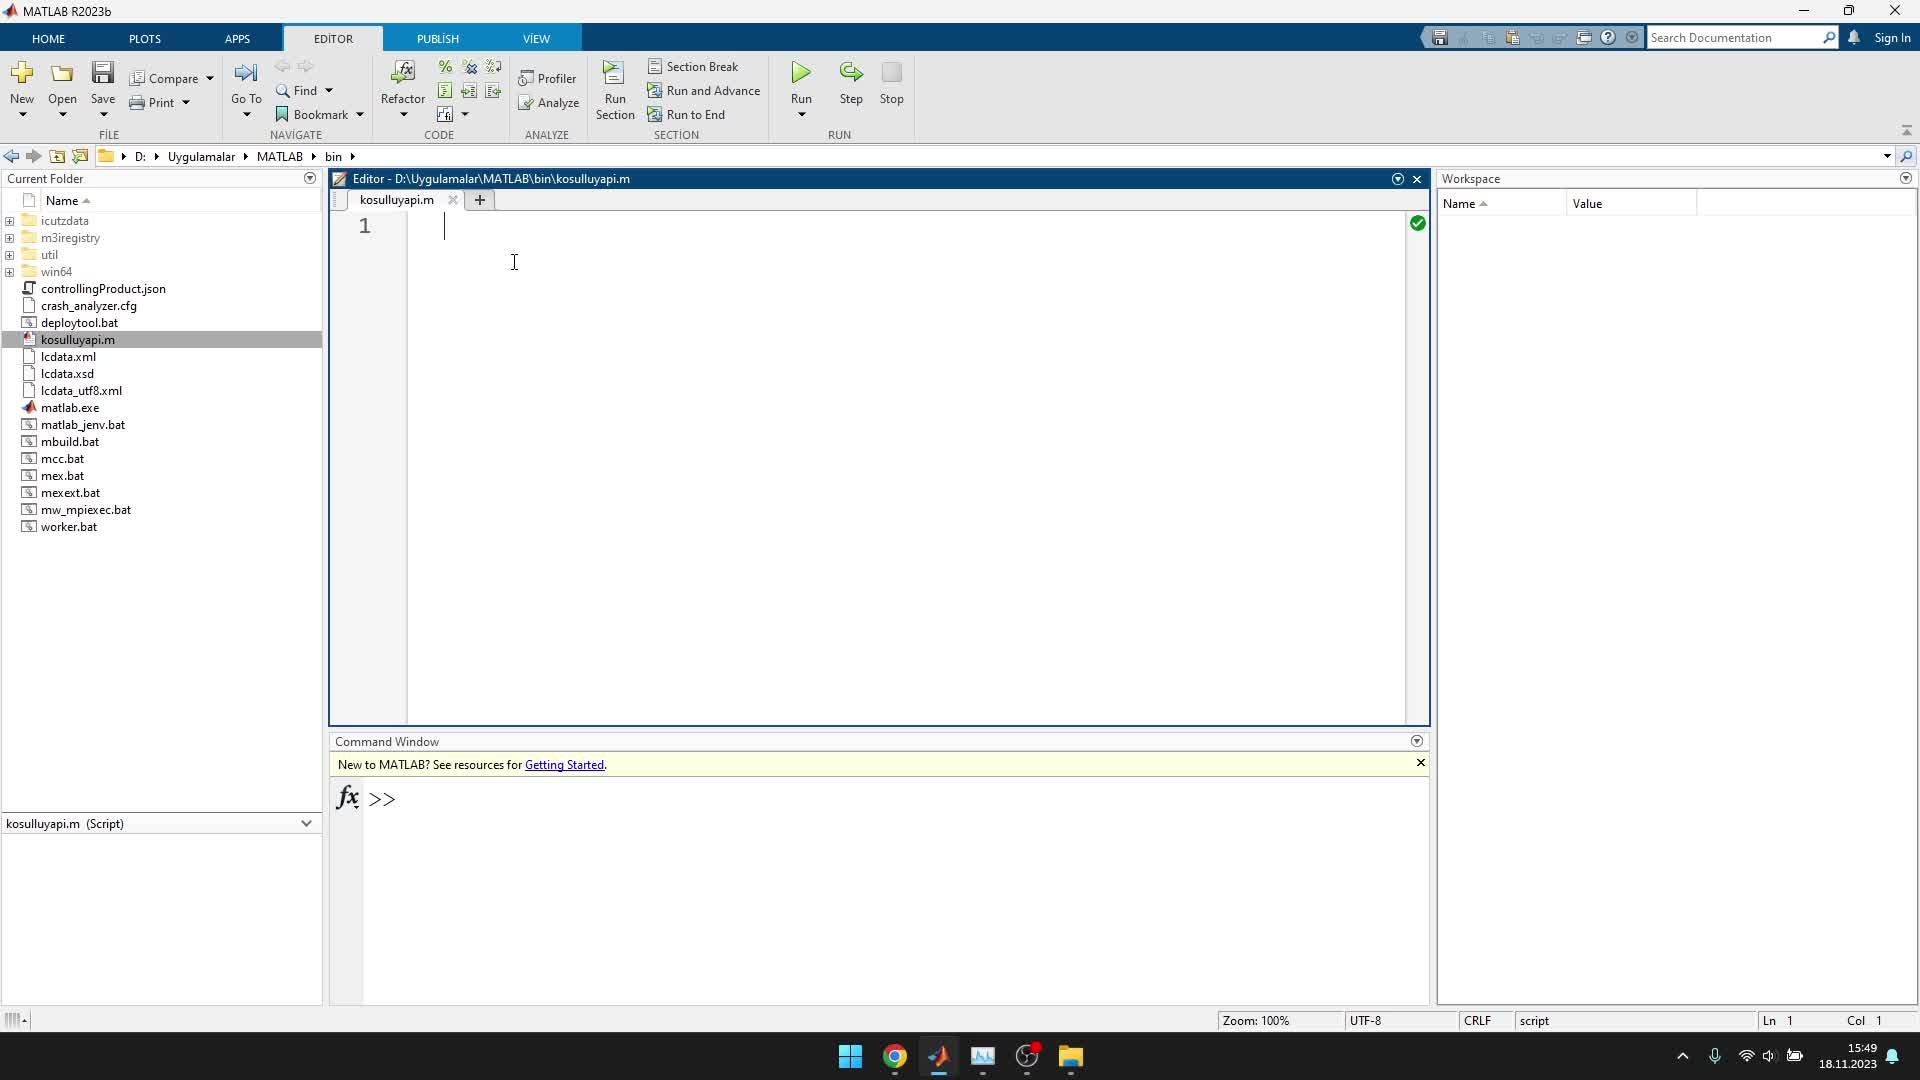Open the Current Folder panel actions menu

click(310, 179)
